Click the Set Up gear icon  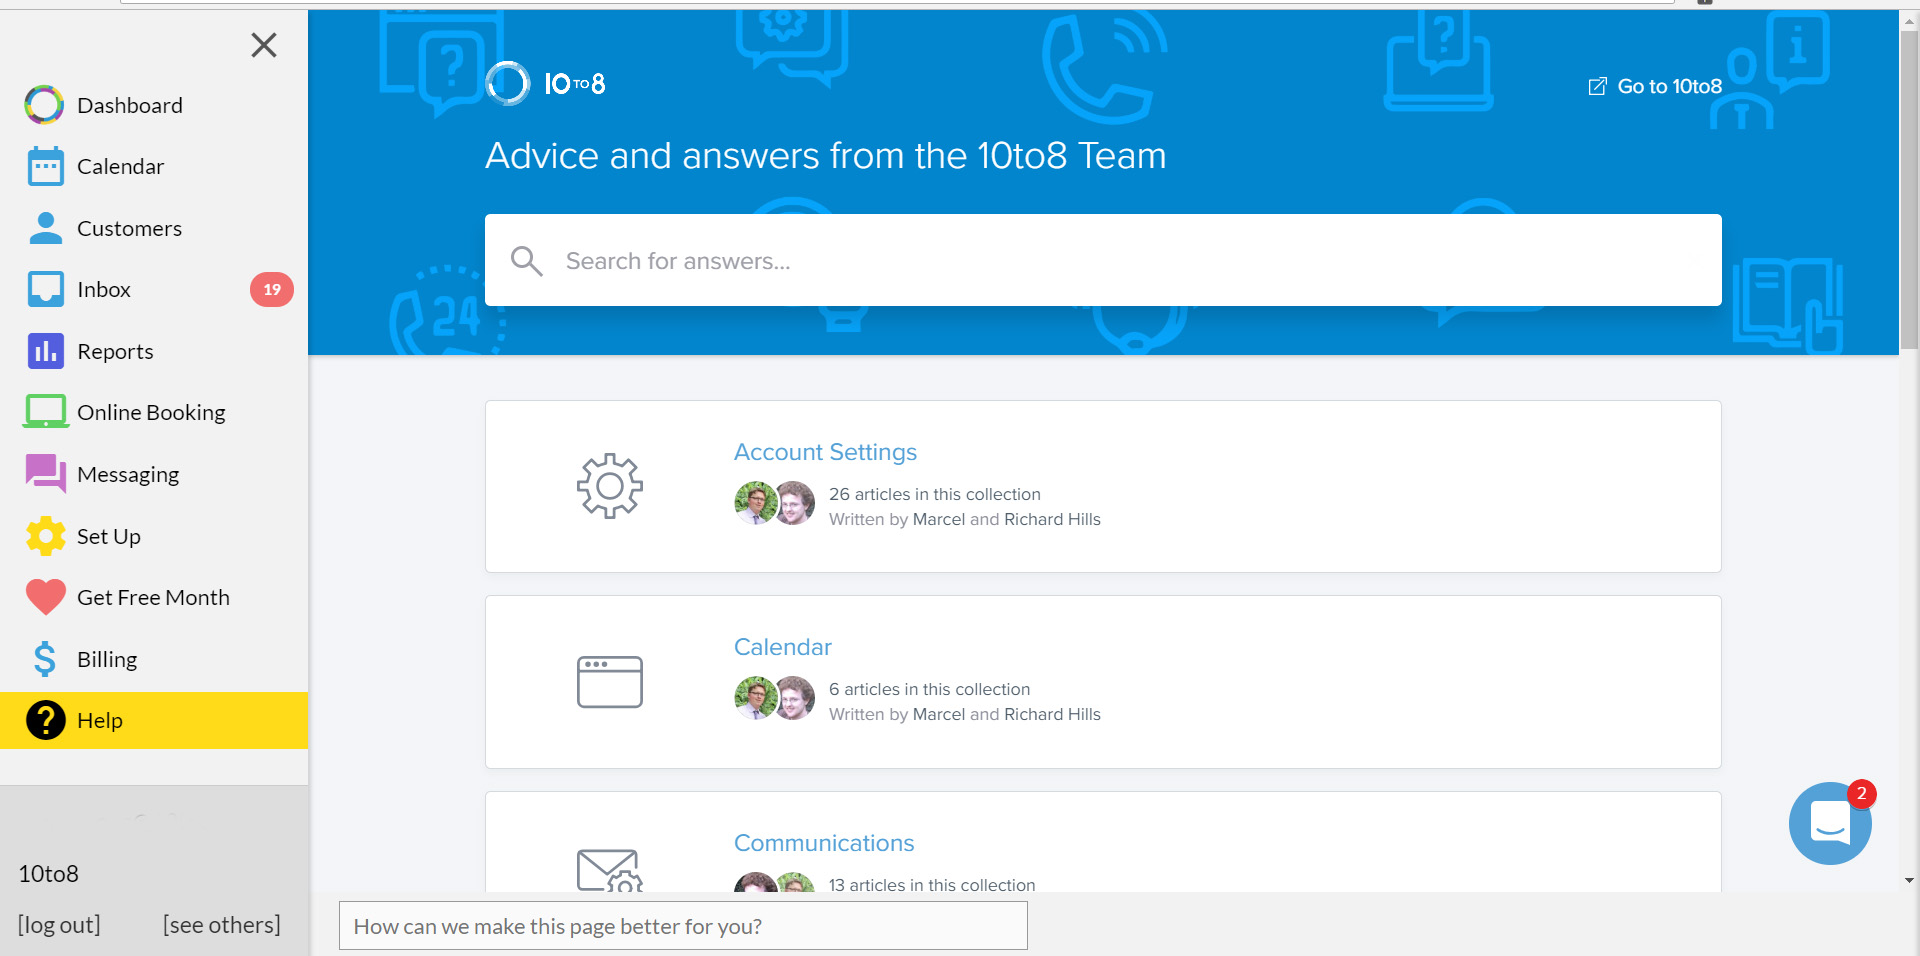point(45,536)
